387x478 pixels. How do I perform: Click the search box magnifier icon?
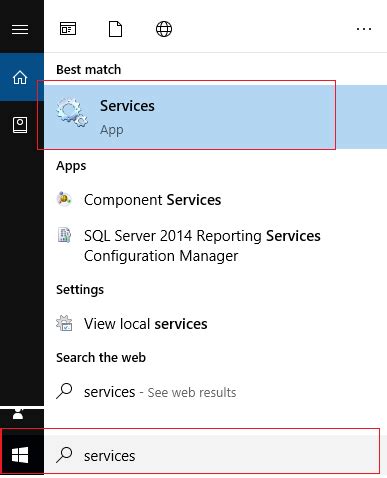click(64, 455)
